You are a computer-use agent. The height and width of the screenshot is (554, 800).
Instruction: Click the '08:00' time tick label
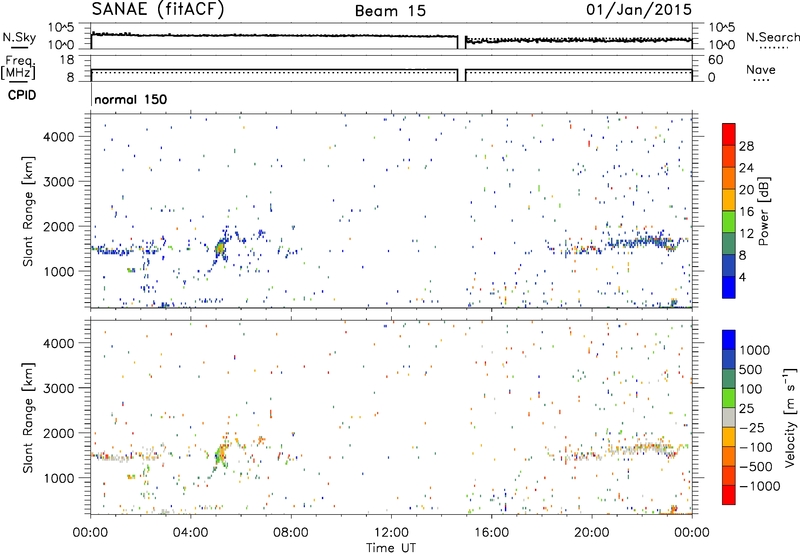(x=291, y=533)
